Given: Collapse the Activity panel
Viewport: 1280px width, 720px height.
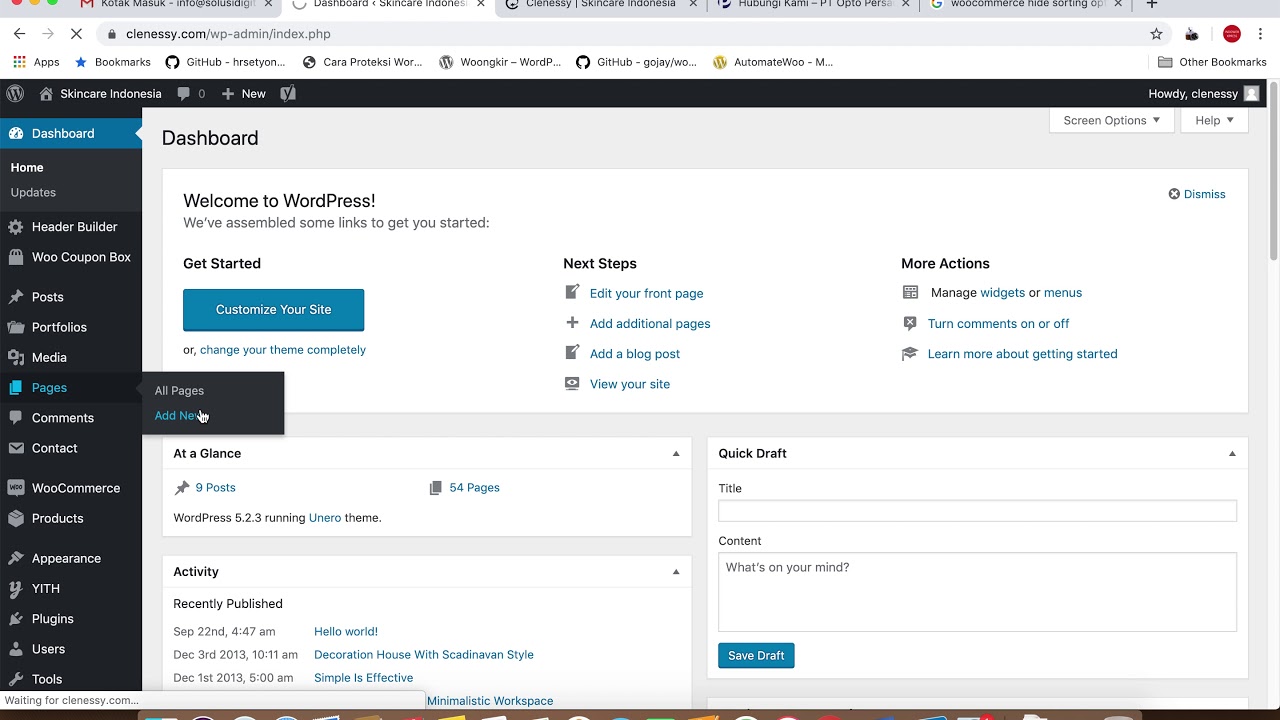Looking at the screenshot, I should coord(676,572).
